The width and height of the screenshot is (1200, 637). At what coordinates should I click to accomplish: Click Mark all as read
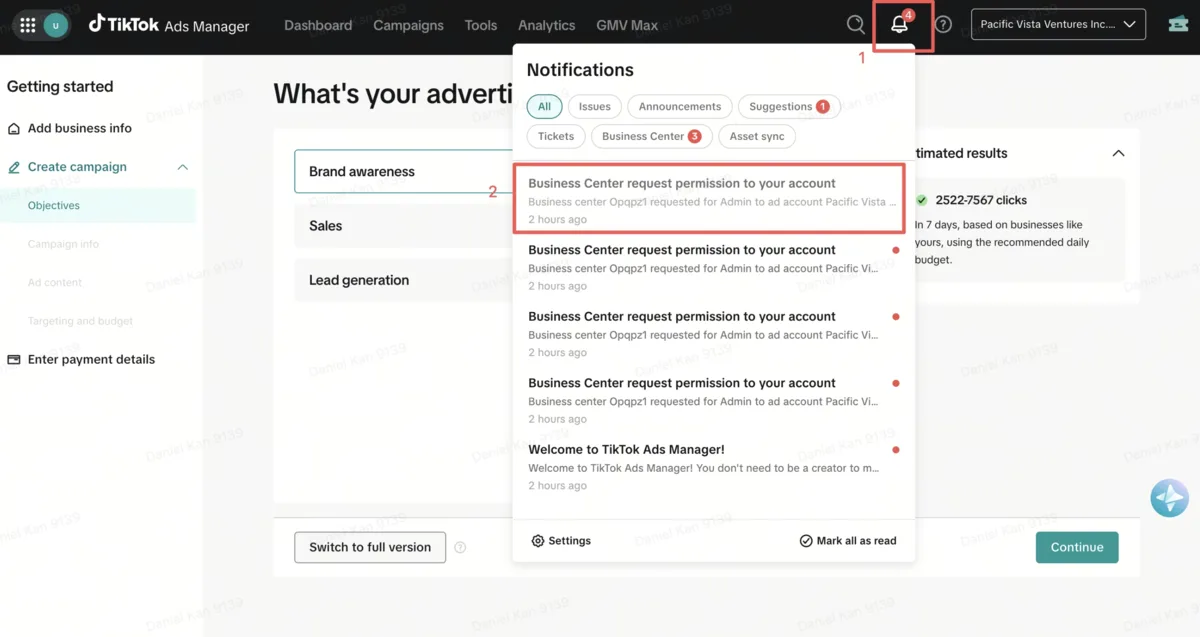click(848, 541)
